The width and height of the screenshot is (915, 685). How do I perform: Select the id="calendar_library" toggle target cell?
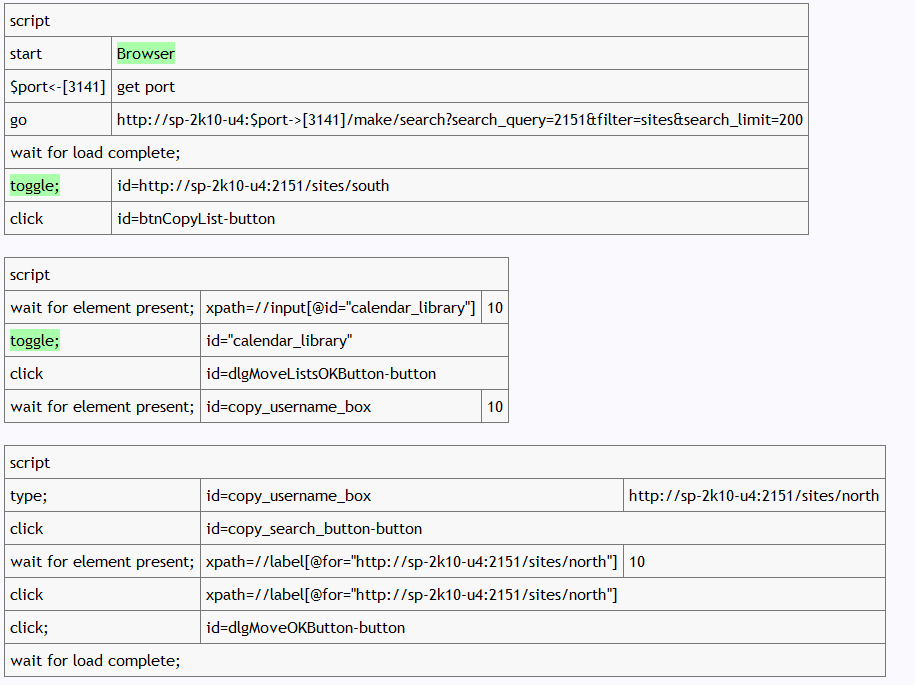pyautogui.click(x=279, y=341)
